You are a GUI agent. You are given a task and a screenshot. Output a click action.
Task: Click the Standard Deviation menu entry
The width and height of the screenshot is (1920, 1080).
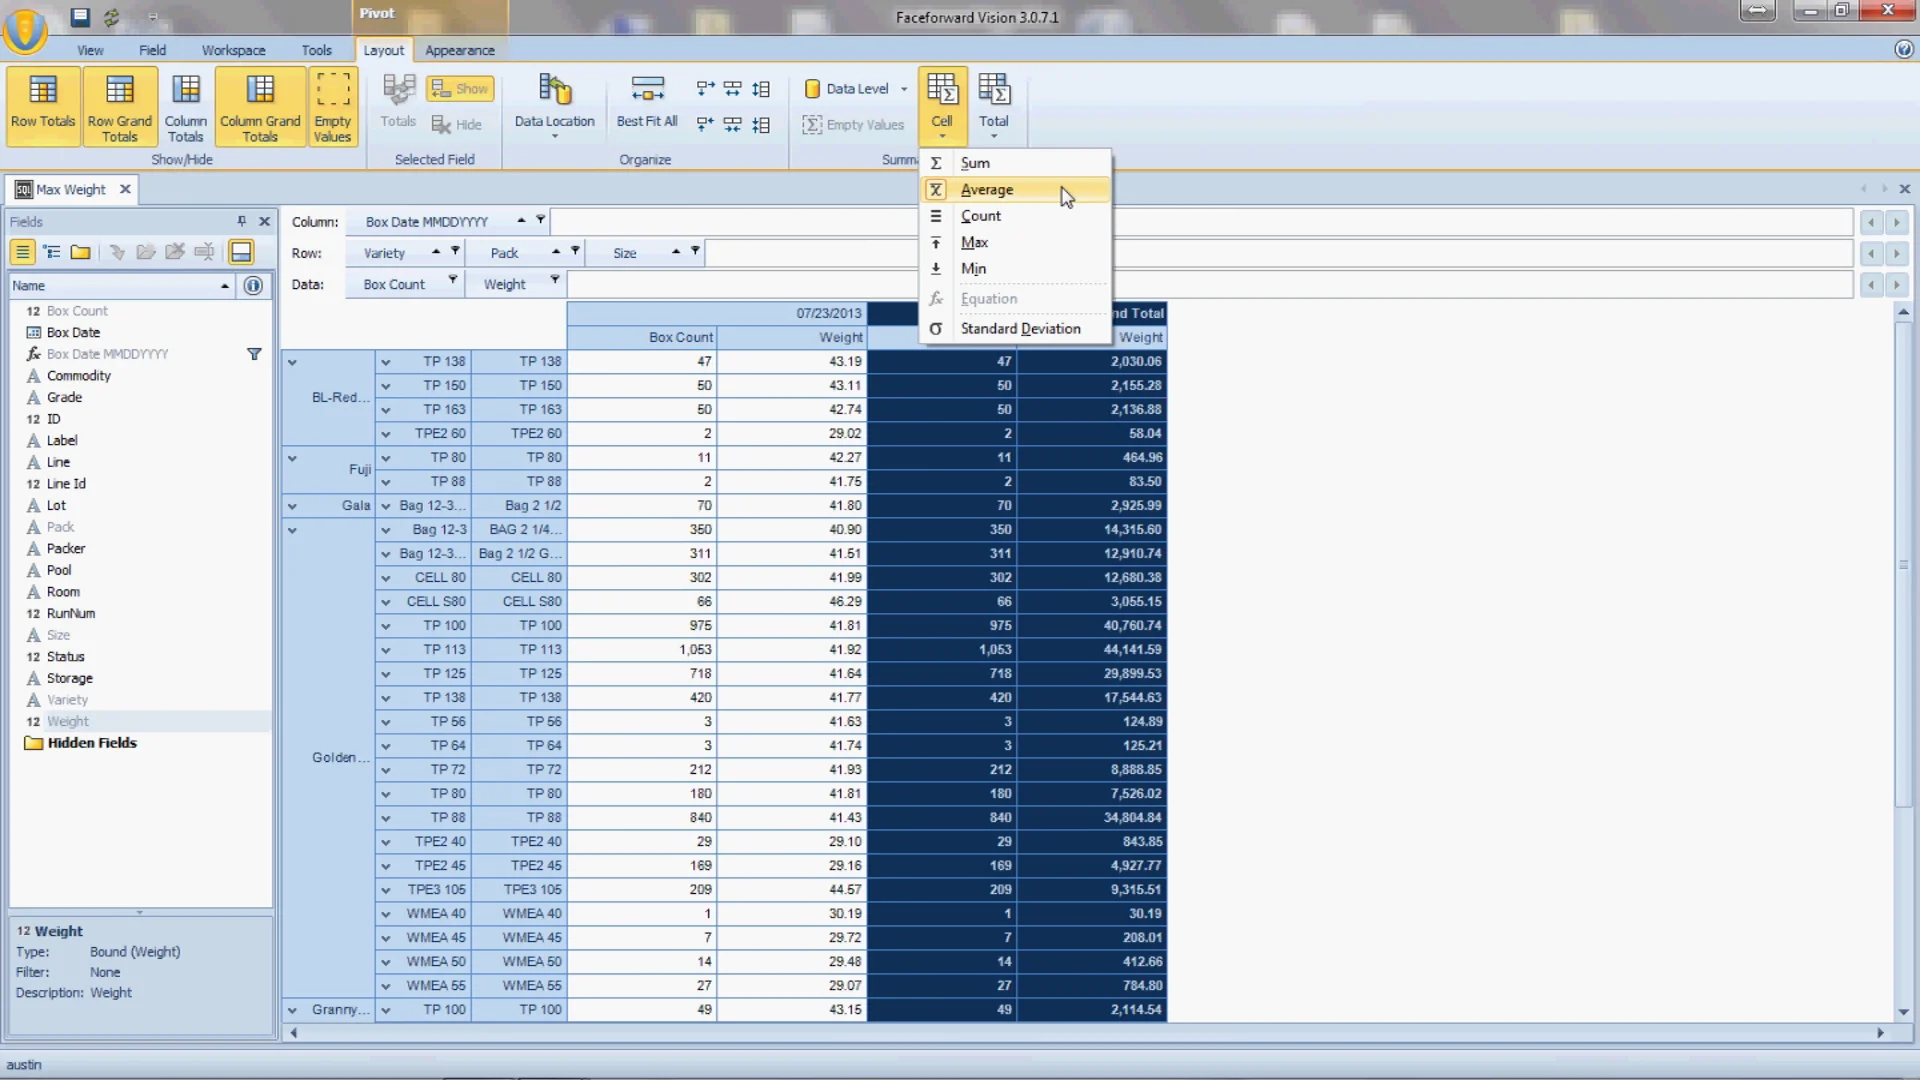tap(1020, 328)
